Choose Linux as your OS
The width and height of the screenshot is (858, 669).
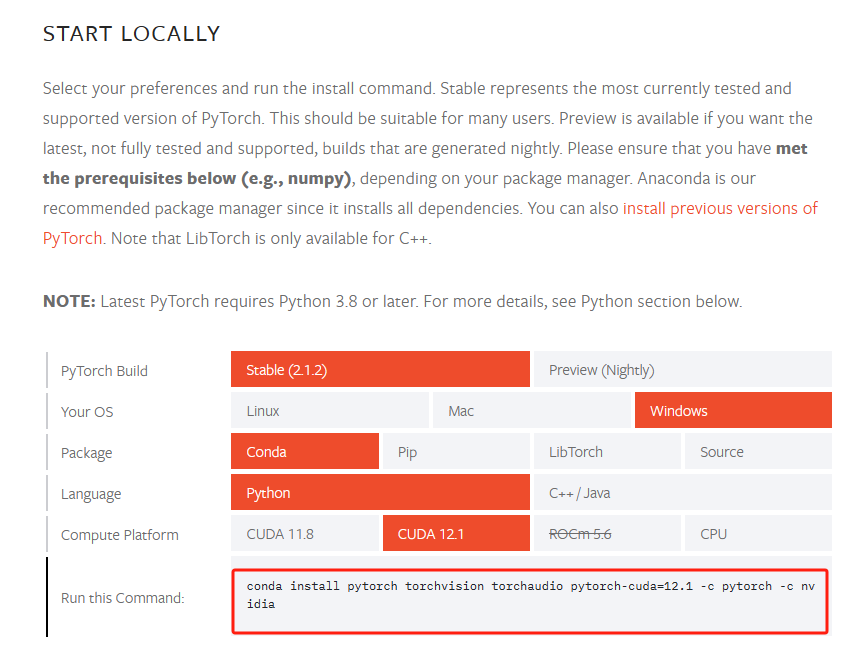click(x=330, y=410)
